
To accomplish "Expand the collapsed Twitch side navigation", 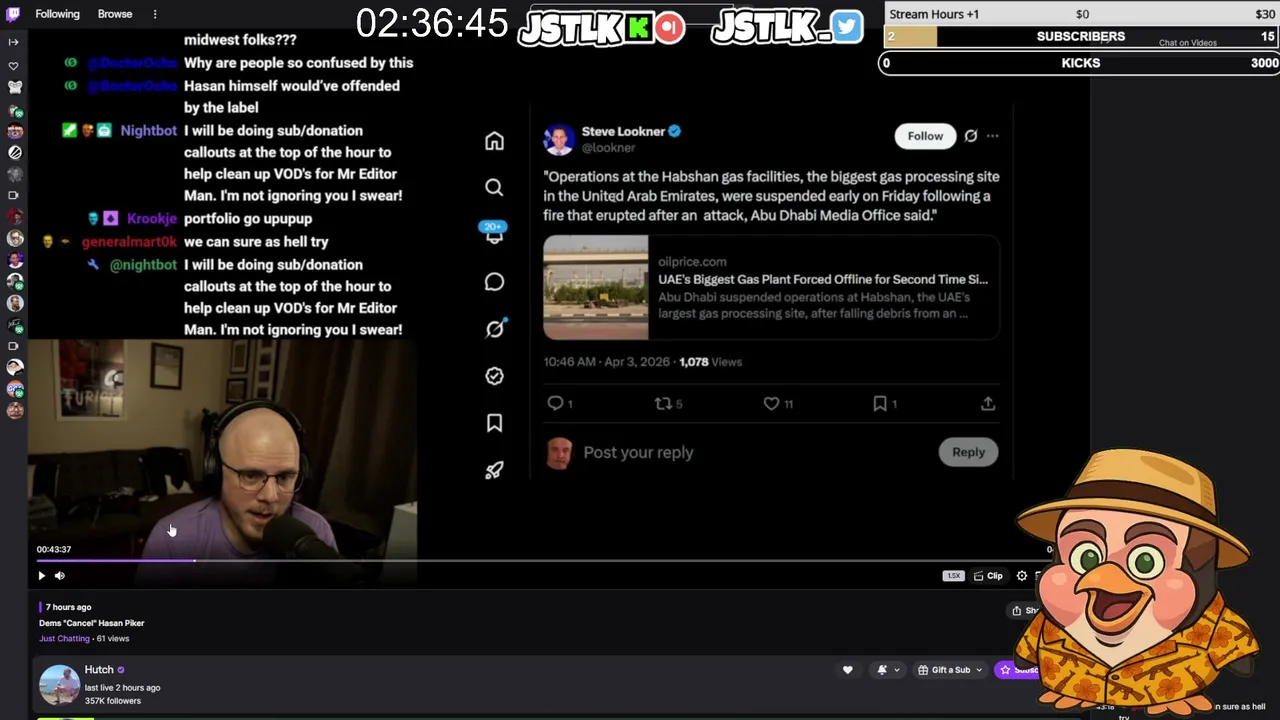I will pos(14,42).
